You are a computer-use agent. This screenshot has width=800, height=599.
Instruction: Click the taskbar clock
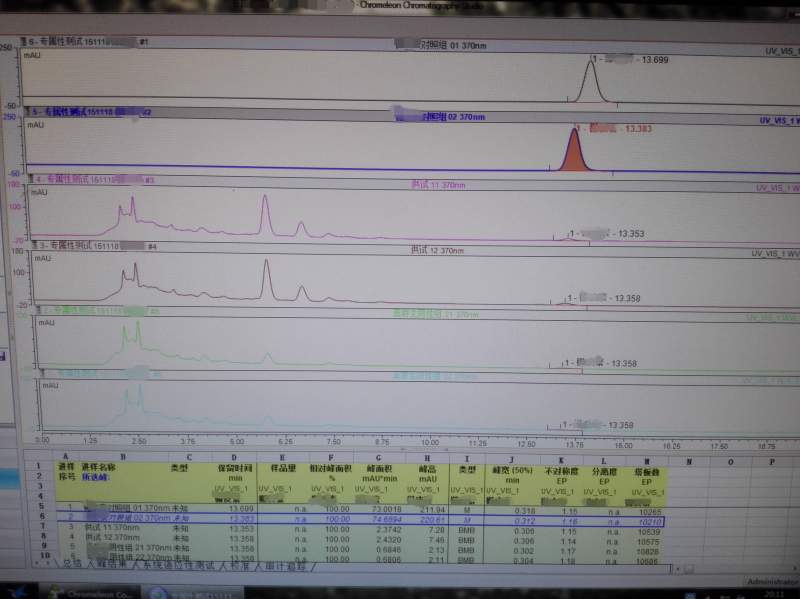coord(774,595)
